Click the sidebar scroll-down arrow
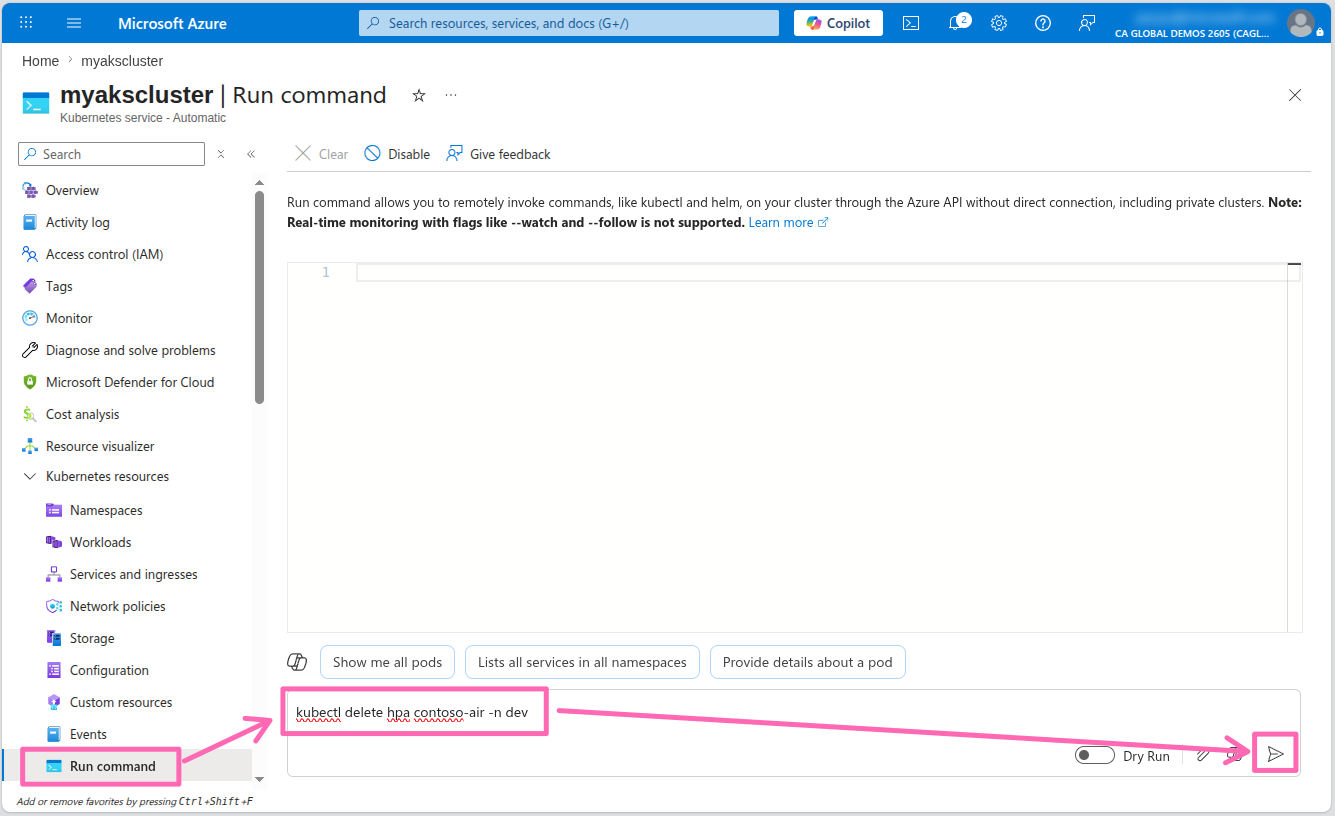The height and width of the screenshot is (816, 1335). (260, 779)
